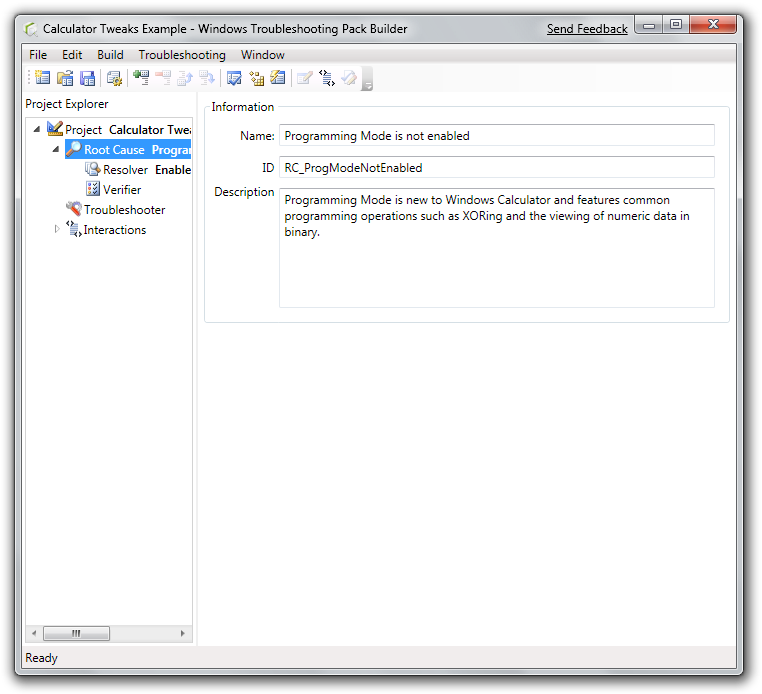Viewport: 762px width, 694px height.
Task: Click the Verifier checklist icon
Action: [93, 189]
